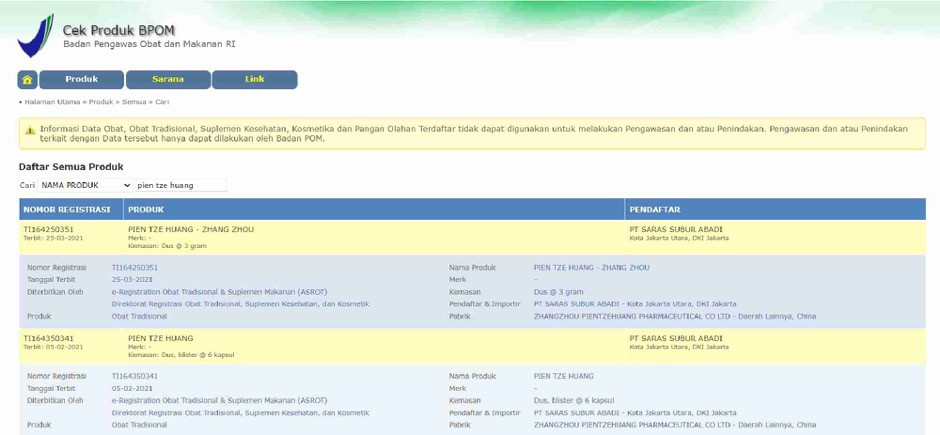Viewport: 940px width, 435px height.
Task: Click the PENDAFTAR column header
Action: pyautogui.click(x=655, y=210)
